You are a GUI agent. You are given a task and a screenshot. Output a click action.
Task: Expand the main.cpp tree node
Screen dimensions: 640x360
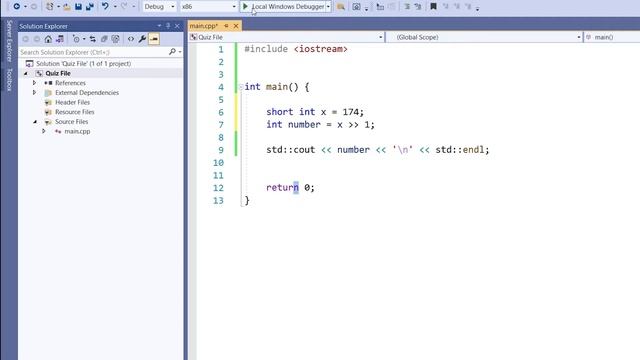point(44,131)
